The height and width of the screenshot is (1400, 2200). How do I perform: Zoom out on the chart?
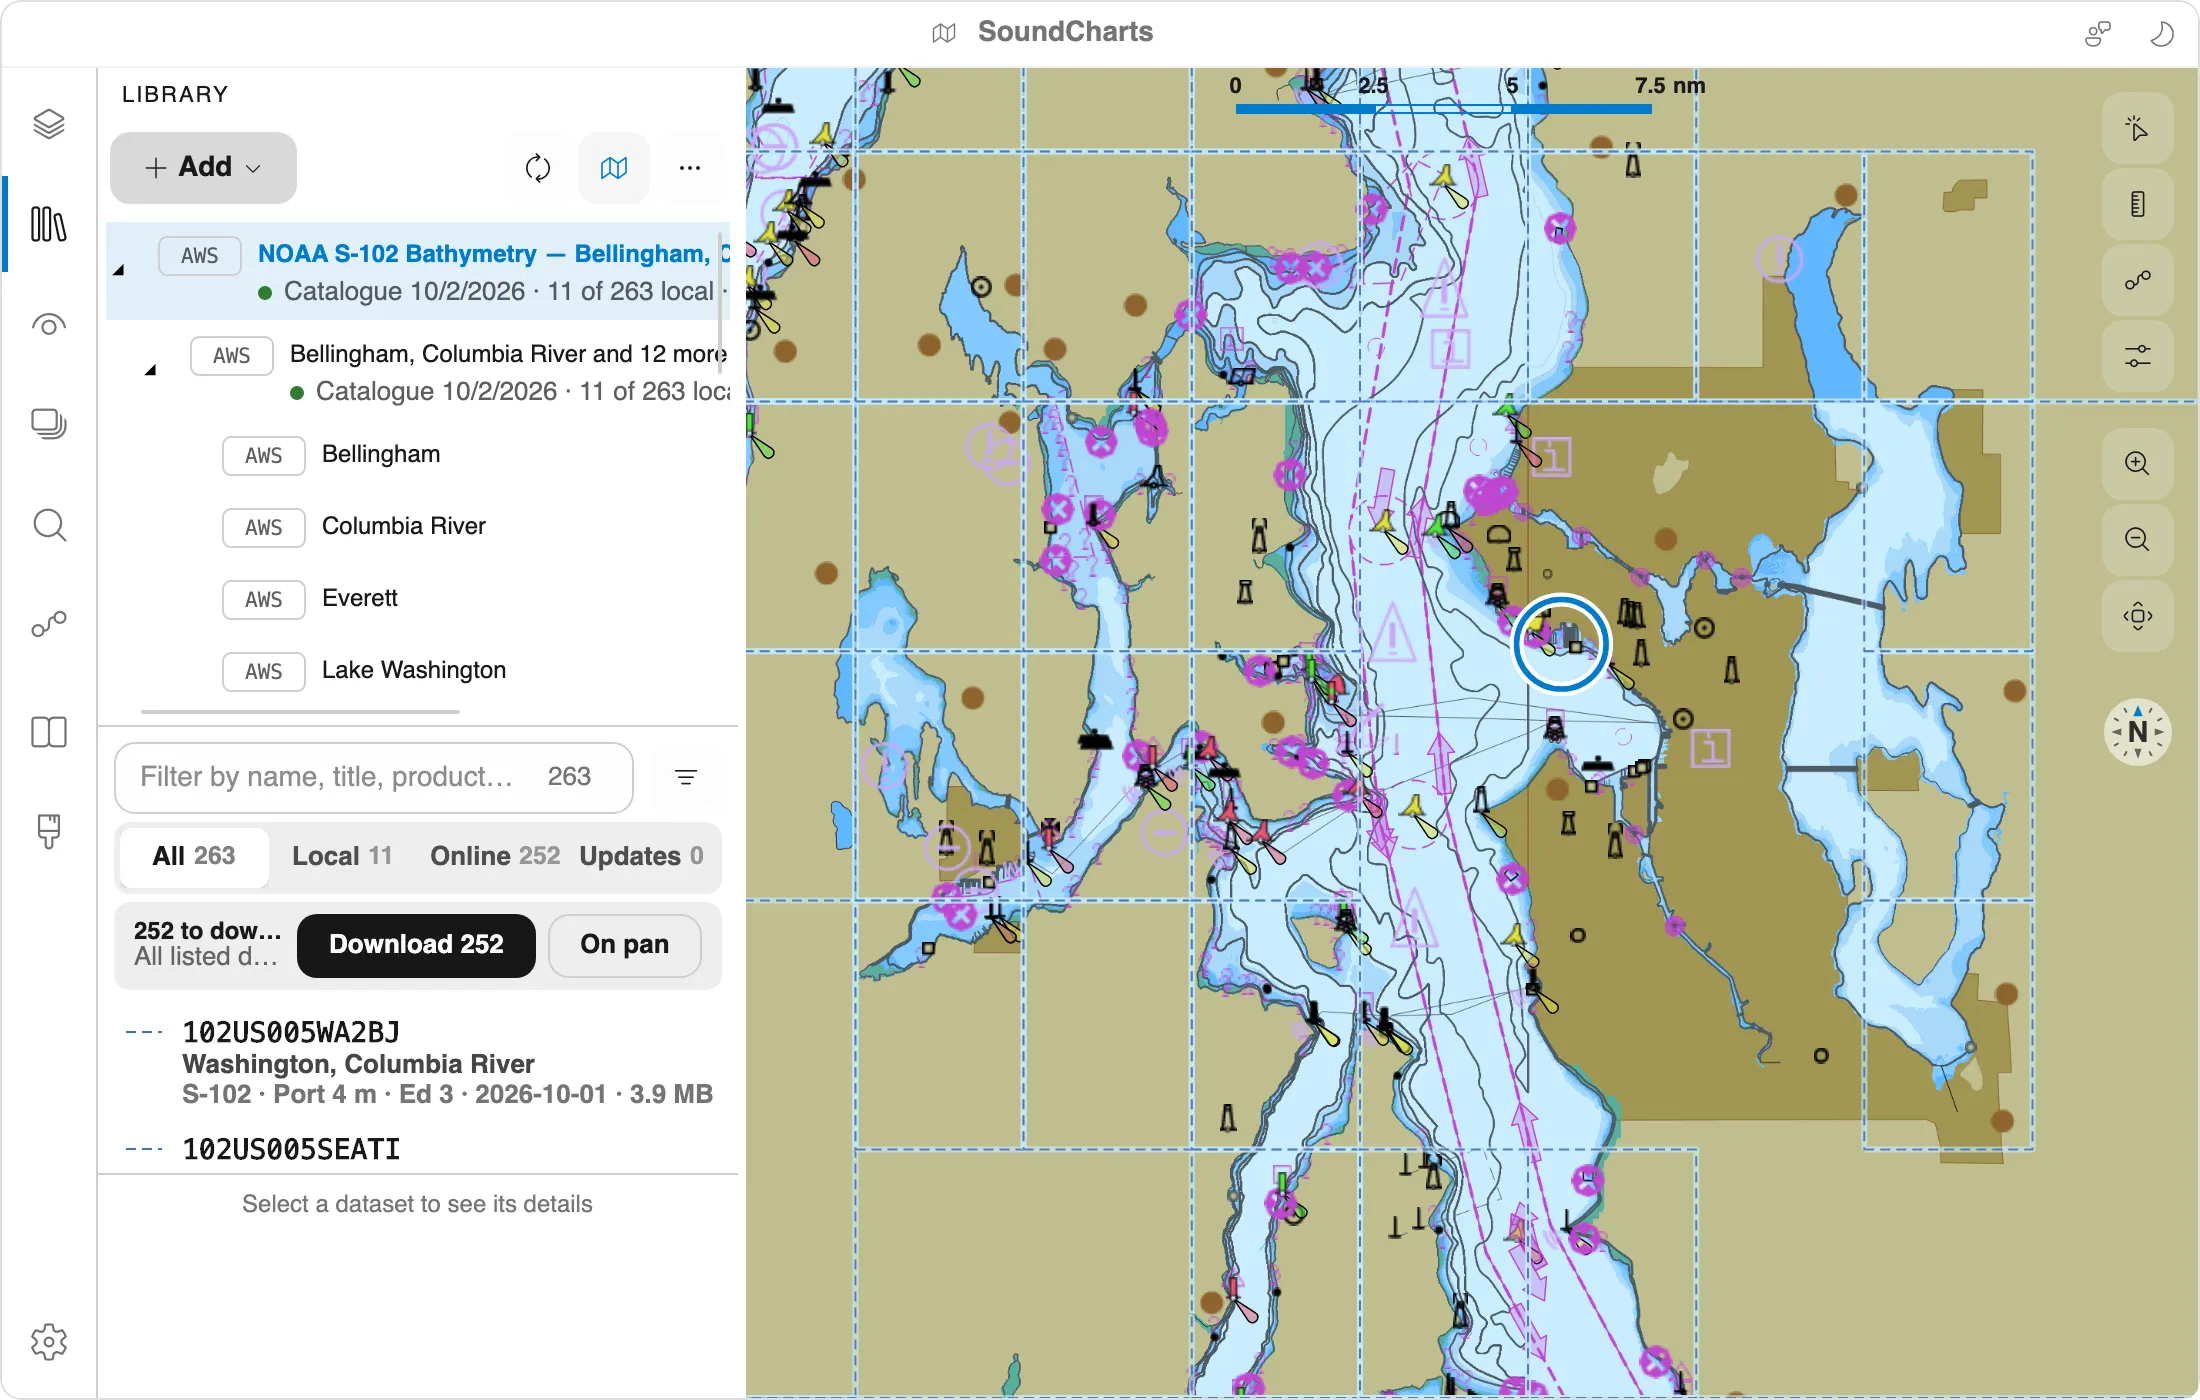pos(2137,539)
